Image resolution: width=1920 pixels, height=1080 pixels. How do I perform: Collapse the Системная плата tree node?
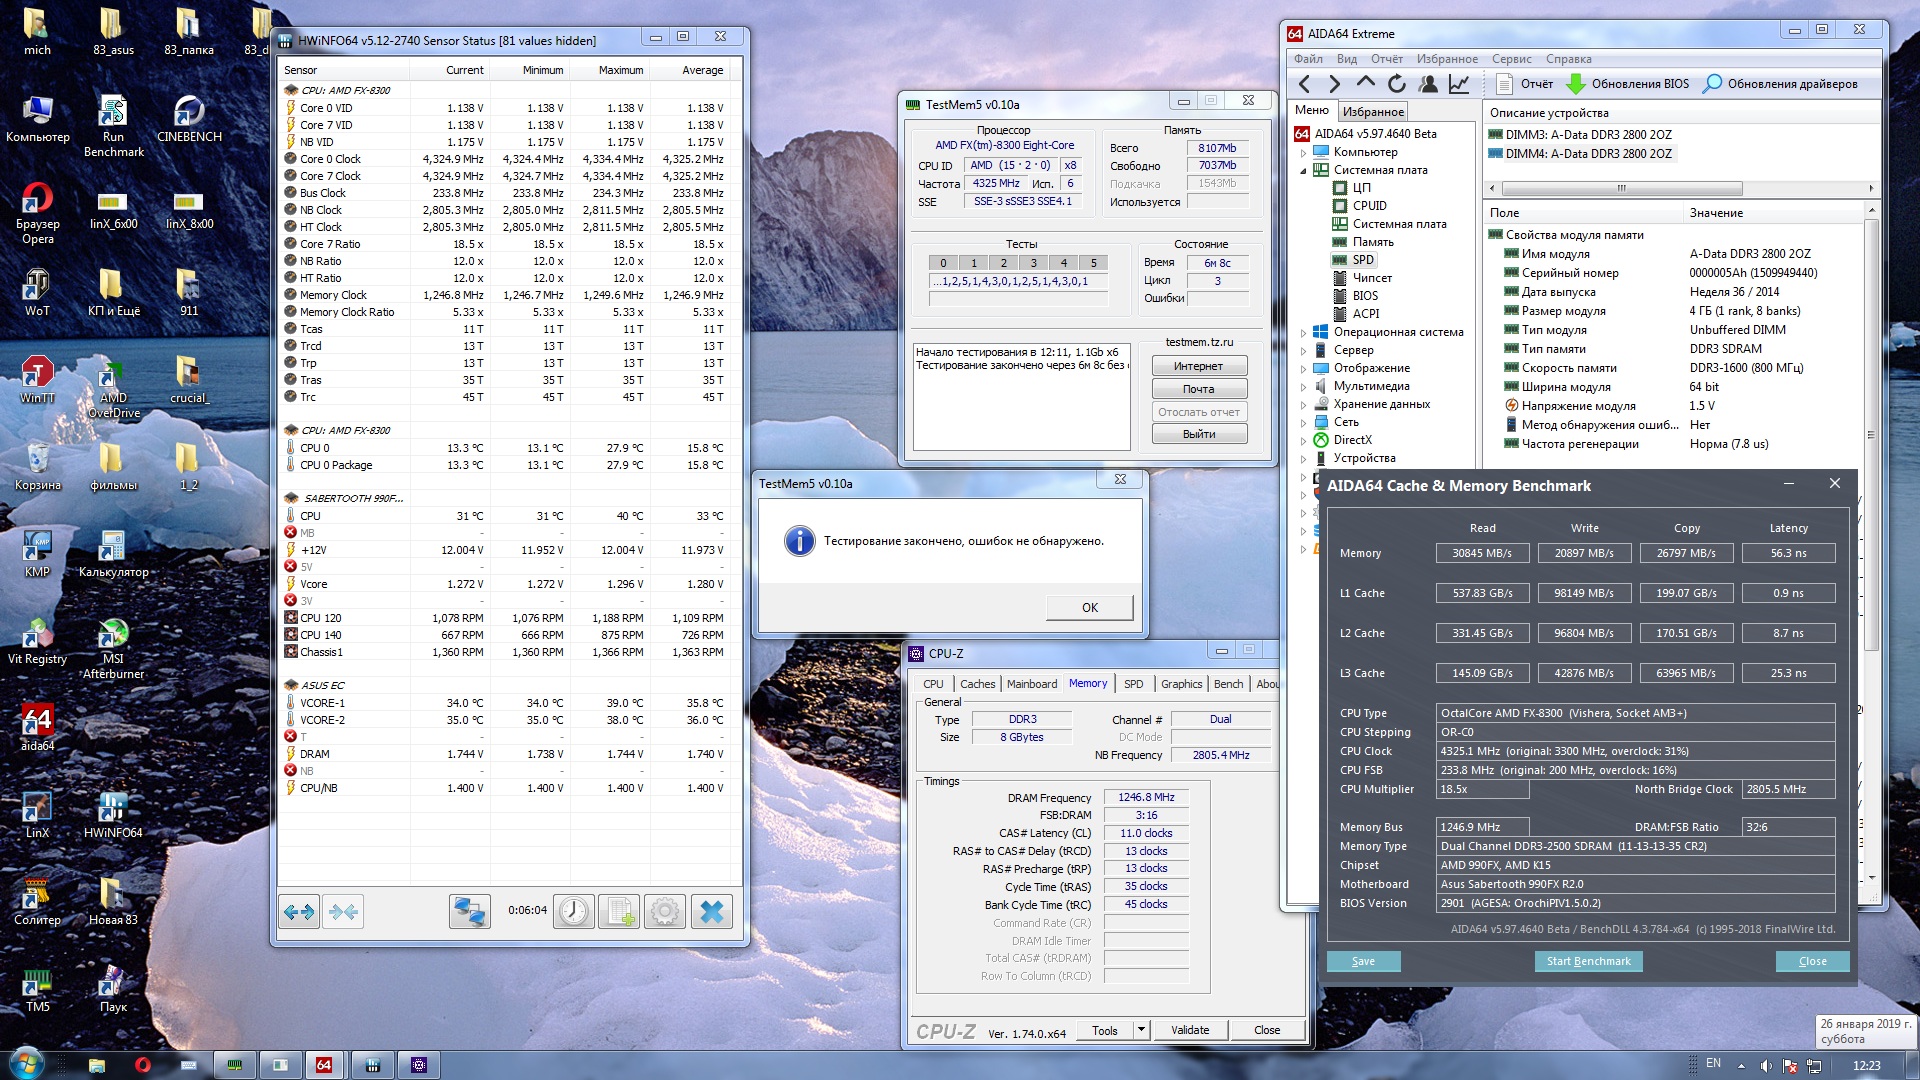(1303, 171)
